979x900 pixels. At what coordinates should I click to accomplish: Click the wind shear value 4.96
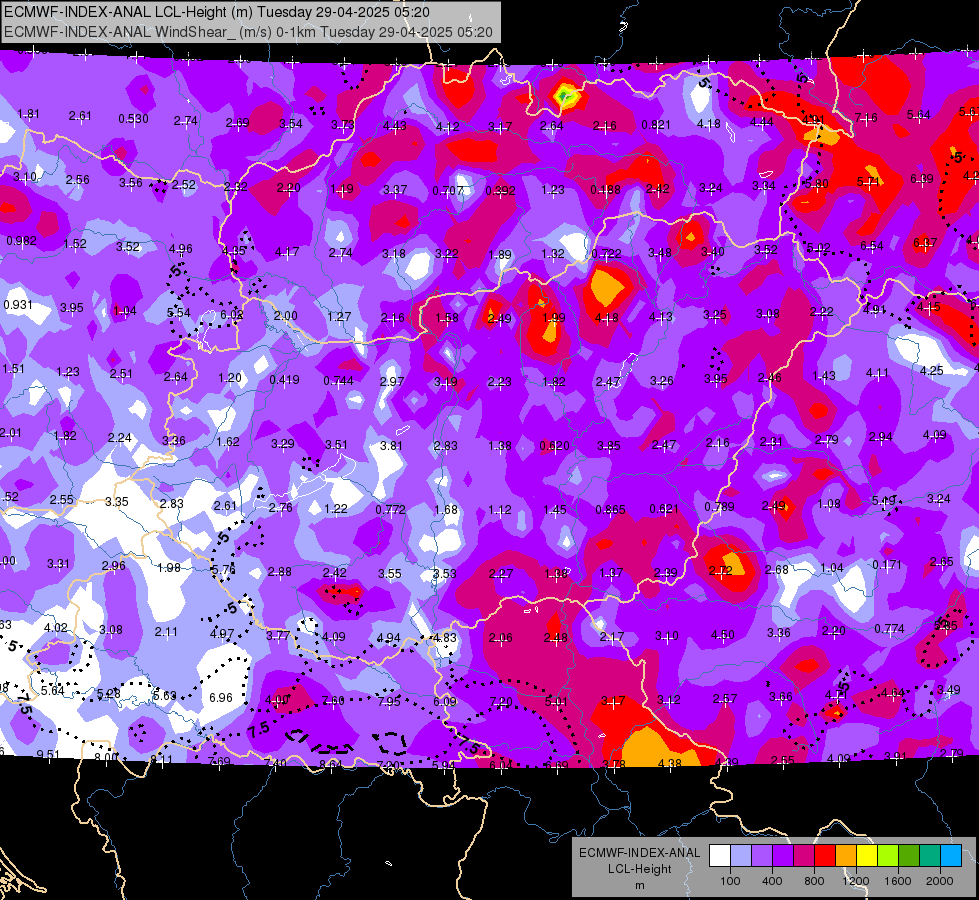click(180, 249)
